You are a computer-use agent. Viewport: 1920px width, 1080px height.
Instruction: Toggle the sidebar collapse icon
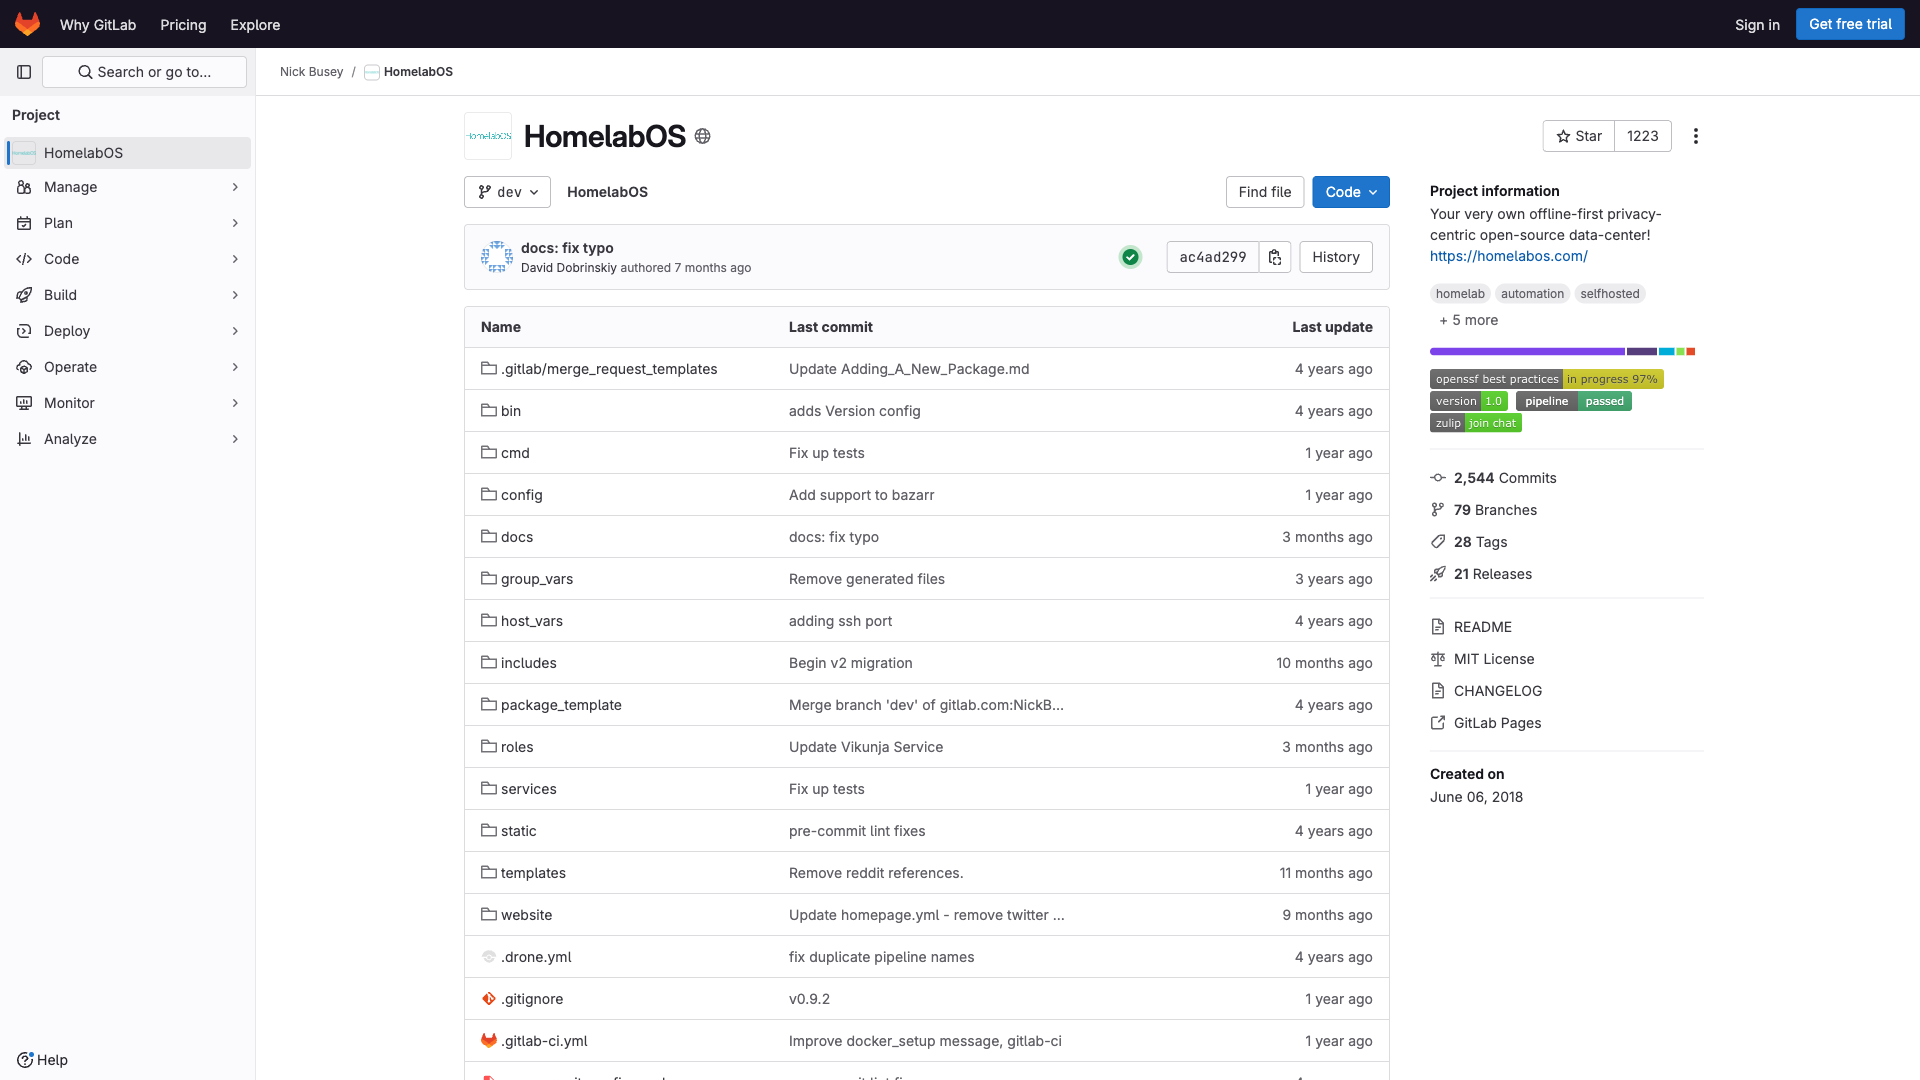click(x=24, y=72)
